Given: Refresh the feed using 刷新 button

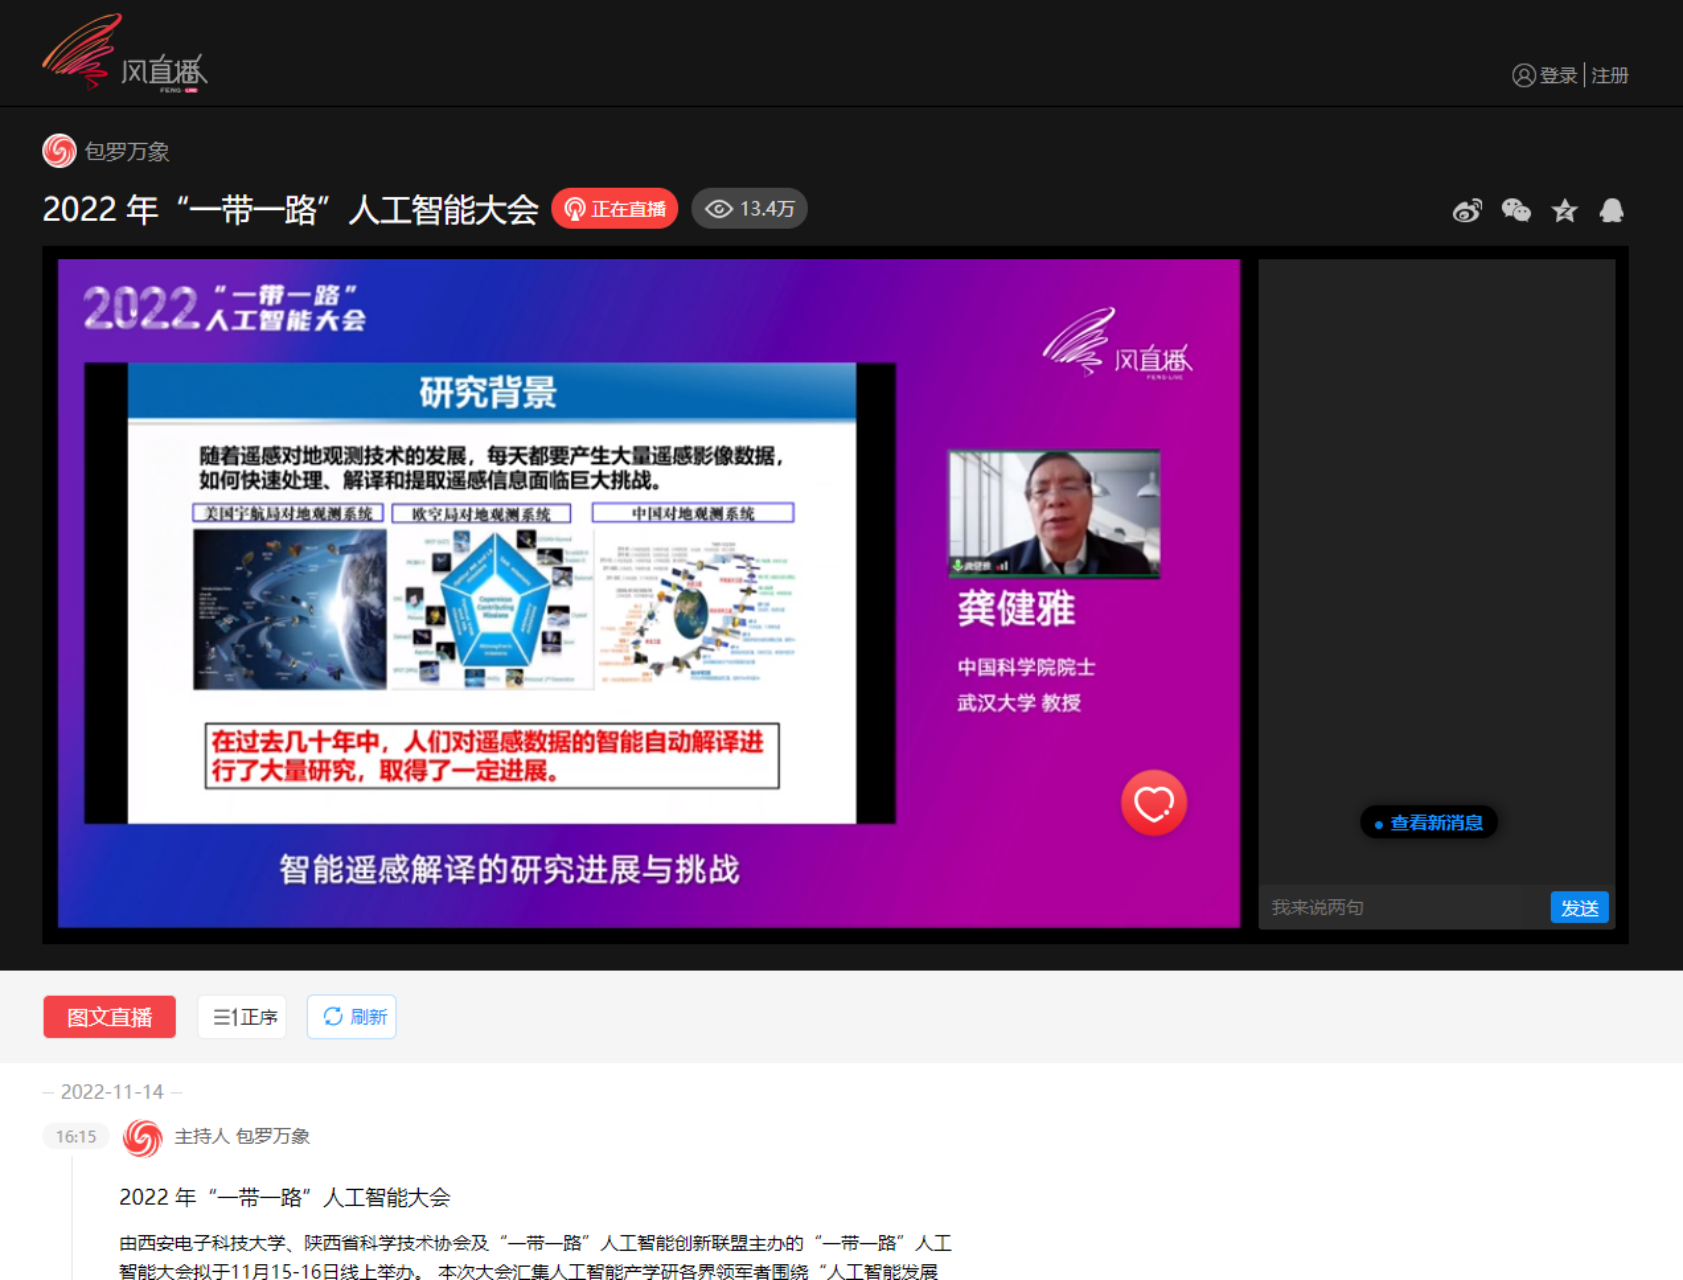Looking at the screenshot, I should (352, 1017).
